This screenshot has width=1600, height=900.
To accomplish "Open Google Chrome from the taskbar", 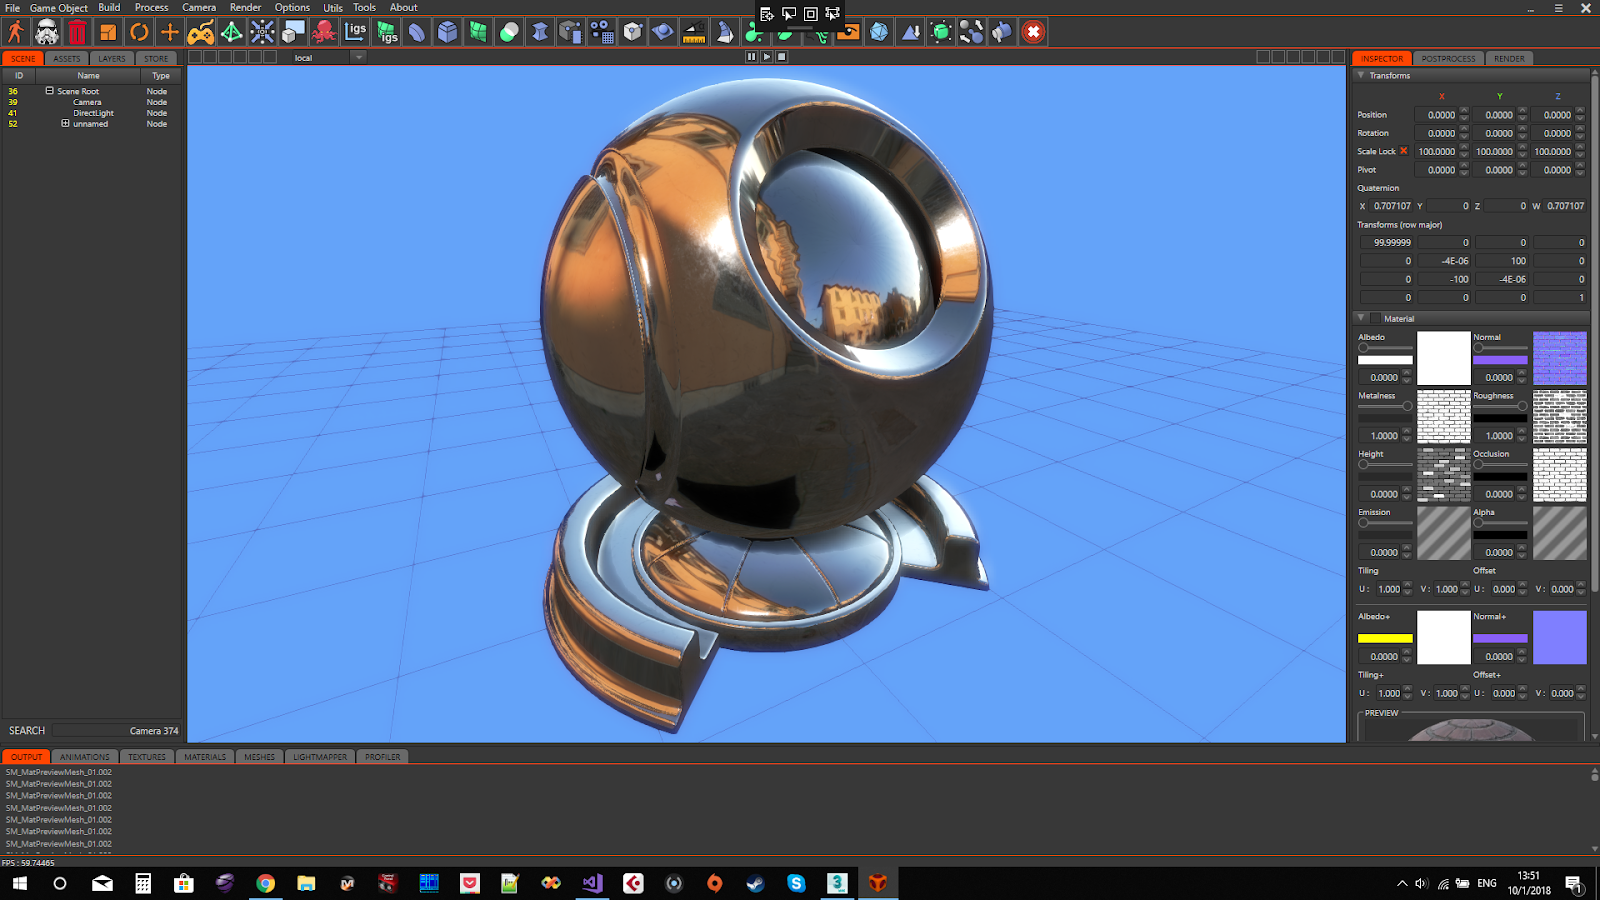I will click(266, 883).
